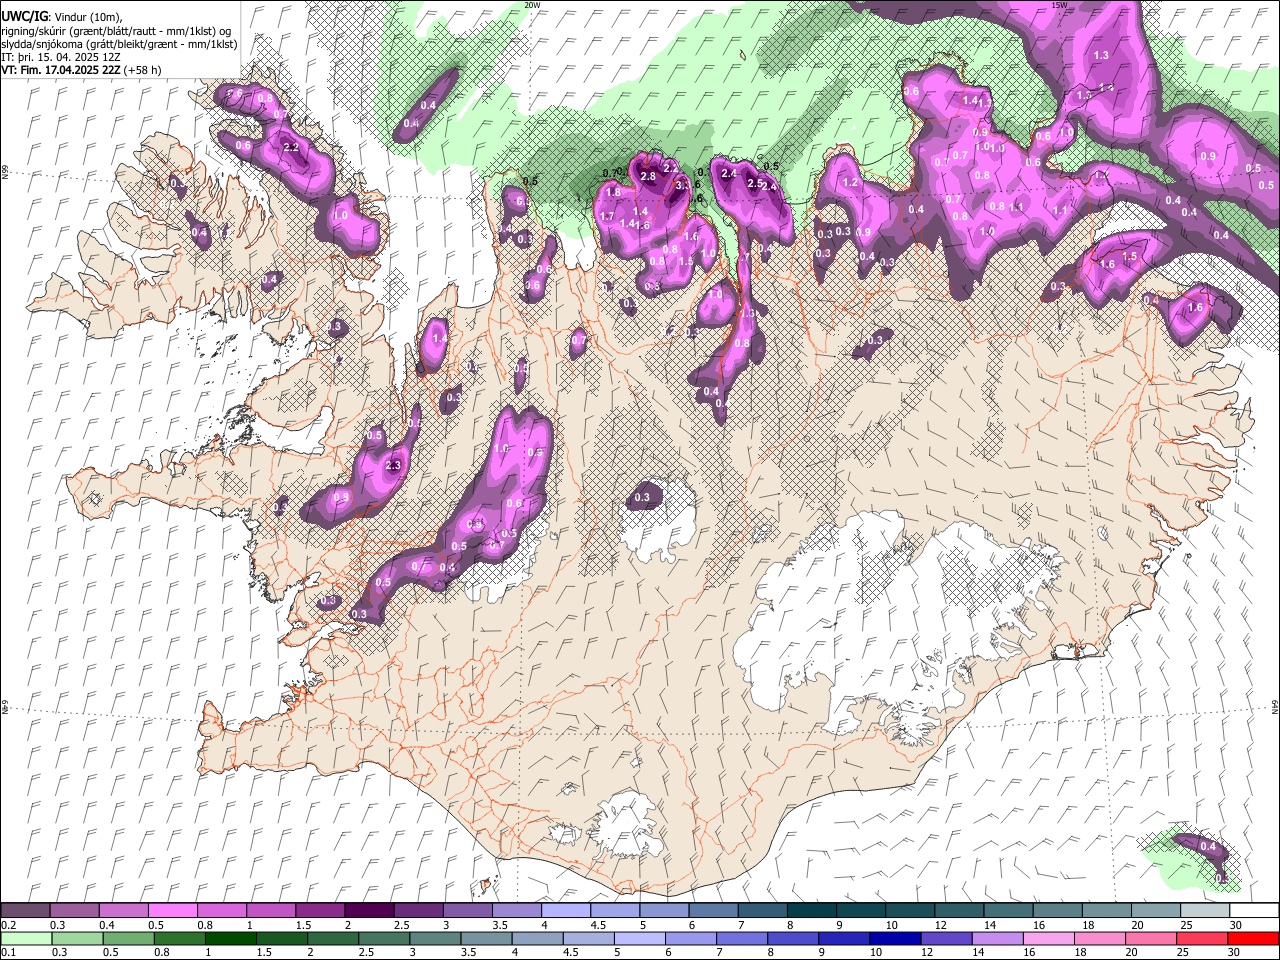Select the darkest green 1–1.5 swatch, bottom row
The height and width of the screenshot is (960, 1280).
[x=231, y=938]
